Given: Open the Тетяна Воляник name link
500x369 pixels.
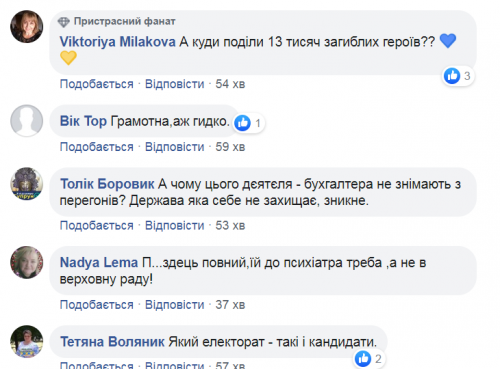Looking at the screenshot, I should point(112,342).
